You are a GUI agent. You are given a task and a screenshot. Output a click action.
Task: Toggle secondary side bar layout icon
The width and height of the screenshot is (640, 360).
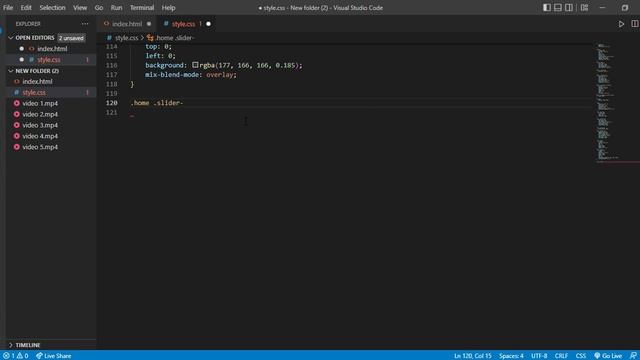[x=569, y=8]
